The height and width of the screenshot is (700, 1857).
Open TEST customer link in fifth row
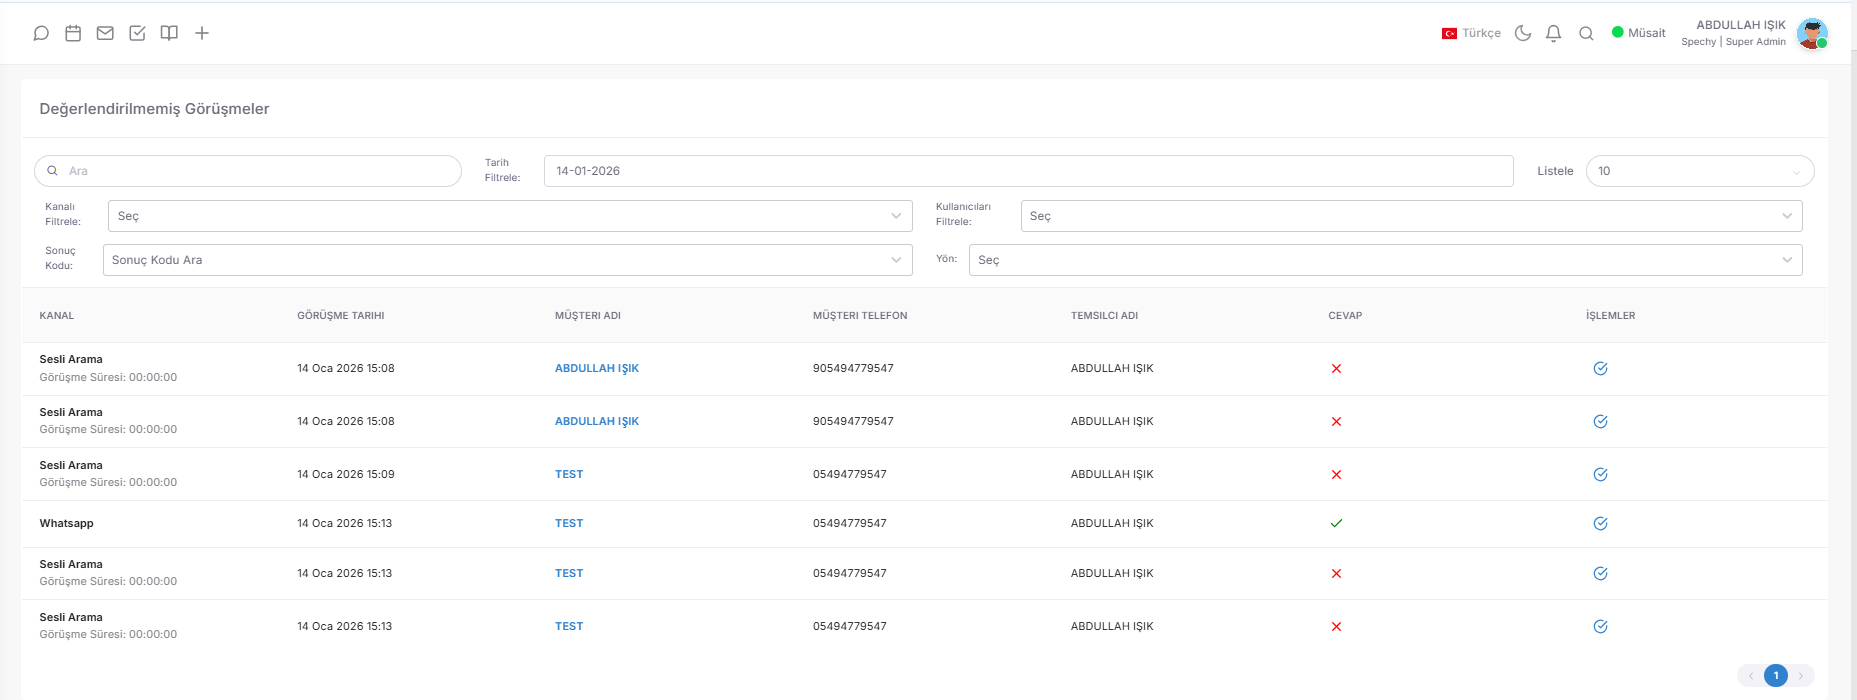[x=569, y=573]
